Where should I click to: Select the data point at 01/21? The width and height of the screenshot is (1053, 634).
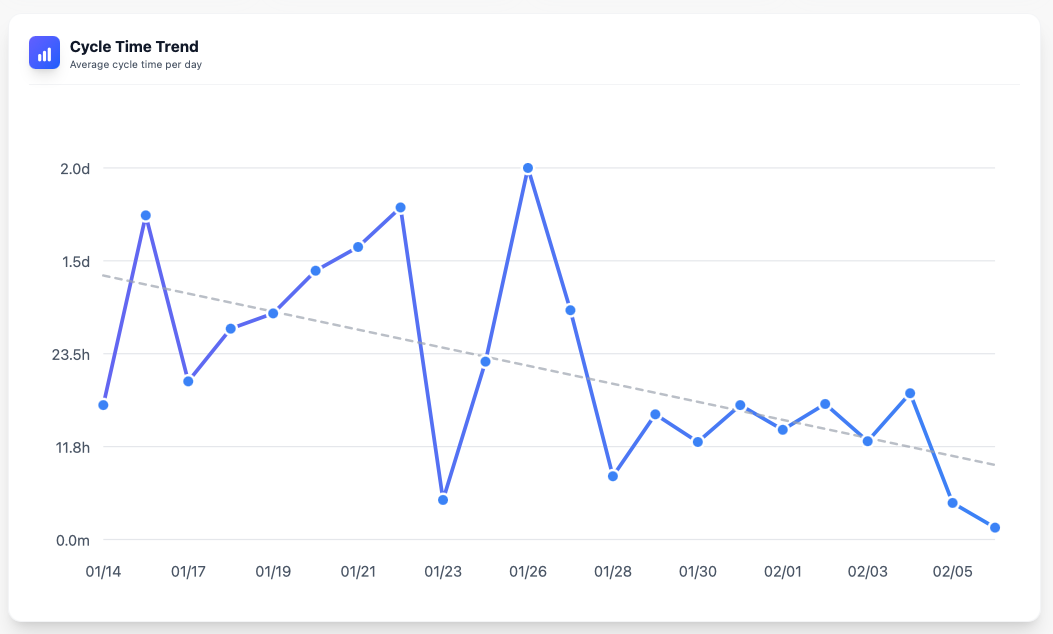[x=358, y=246]
